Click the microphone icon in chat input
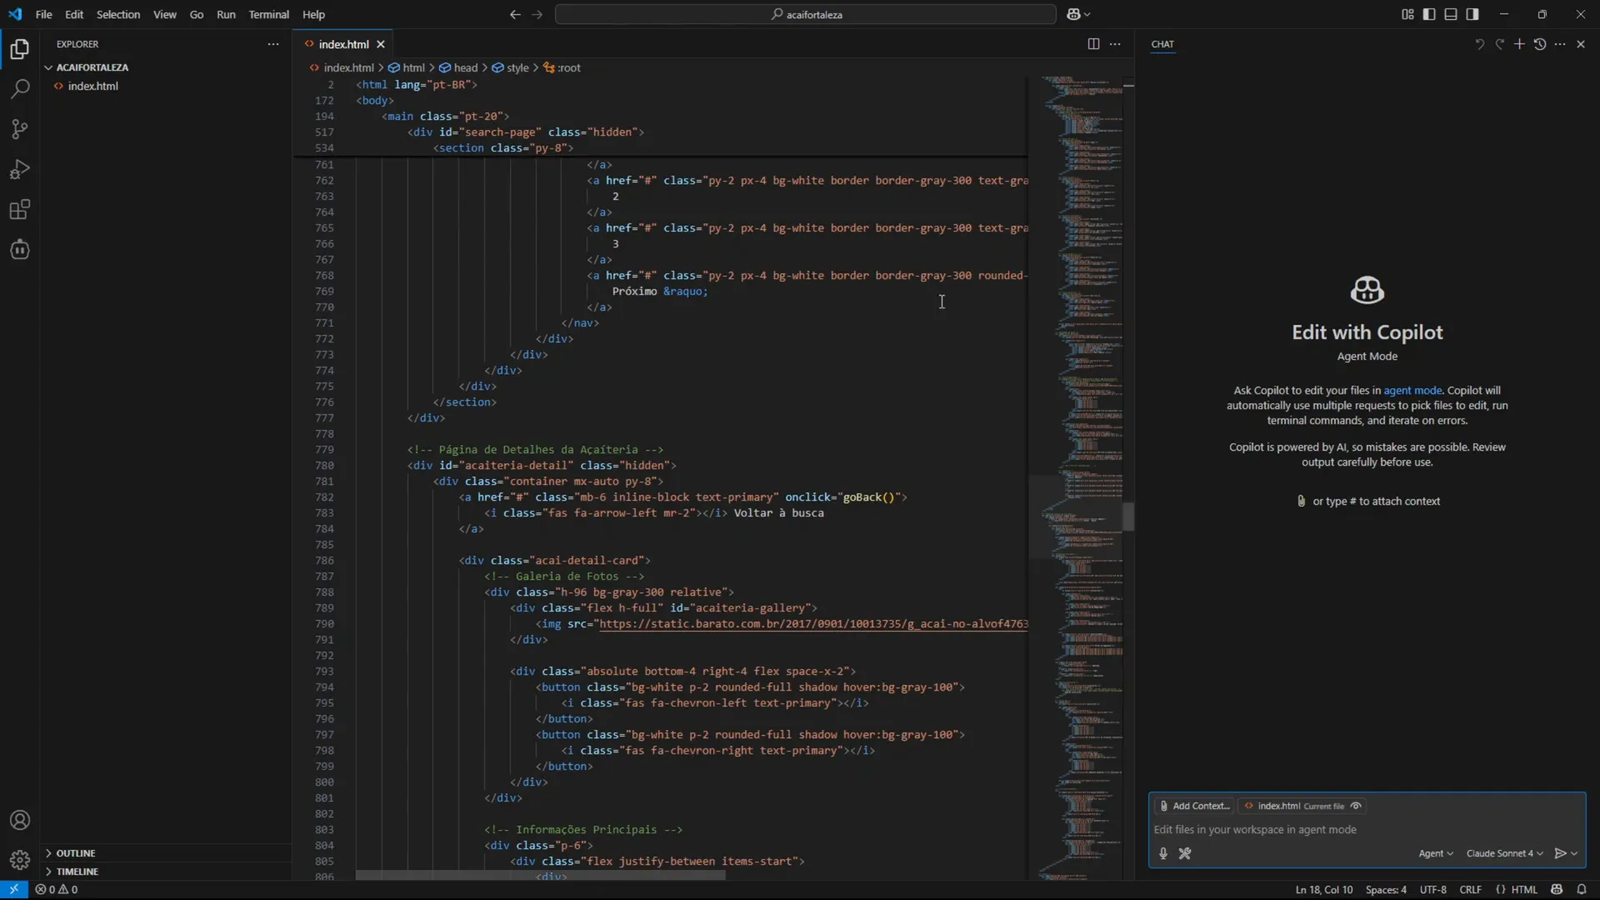The width and height of the screenshot is (1600, 900). coord(1163,853)
